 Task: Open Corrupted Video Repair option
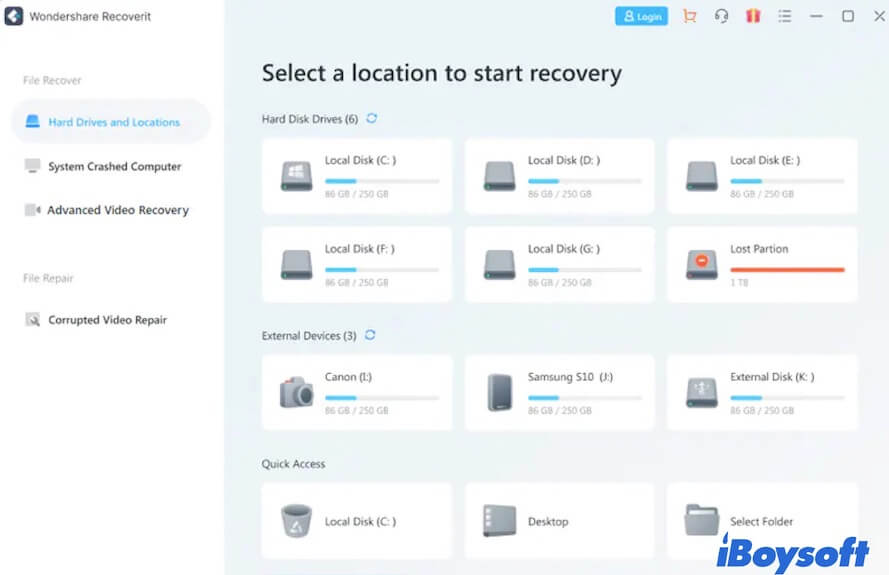(x=108, y=320)
